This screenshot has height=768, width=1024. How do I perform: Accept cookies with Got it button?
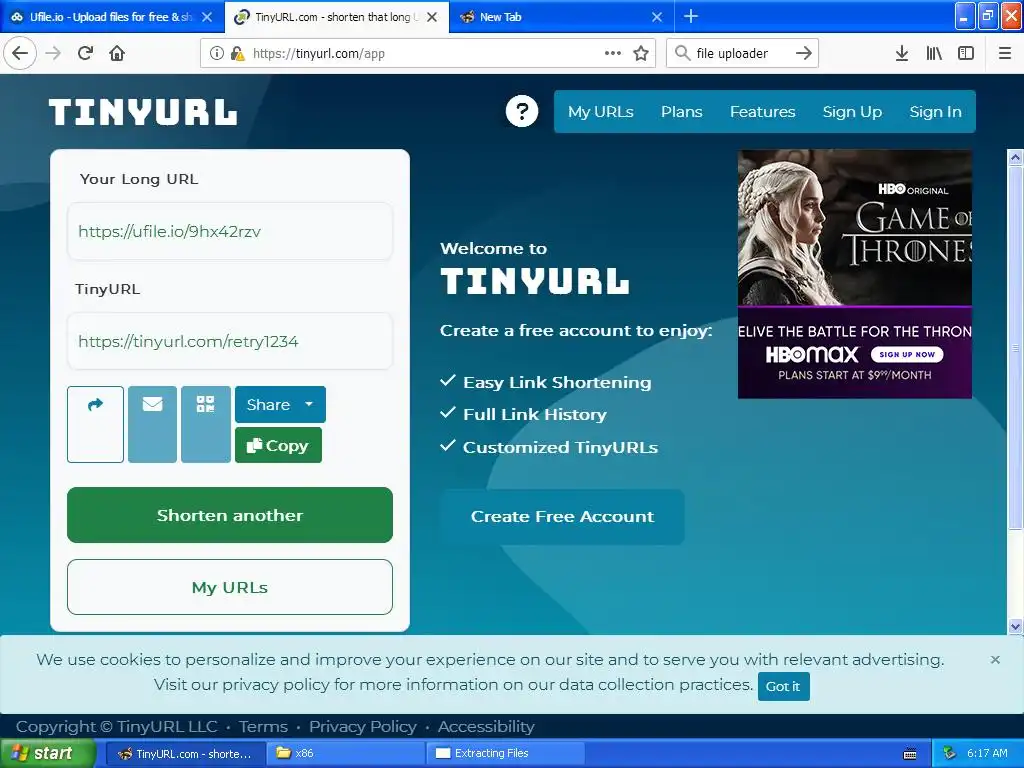783,686
